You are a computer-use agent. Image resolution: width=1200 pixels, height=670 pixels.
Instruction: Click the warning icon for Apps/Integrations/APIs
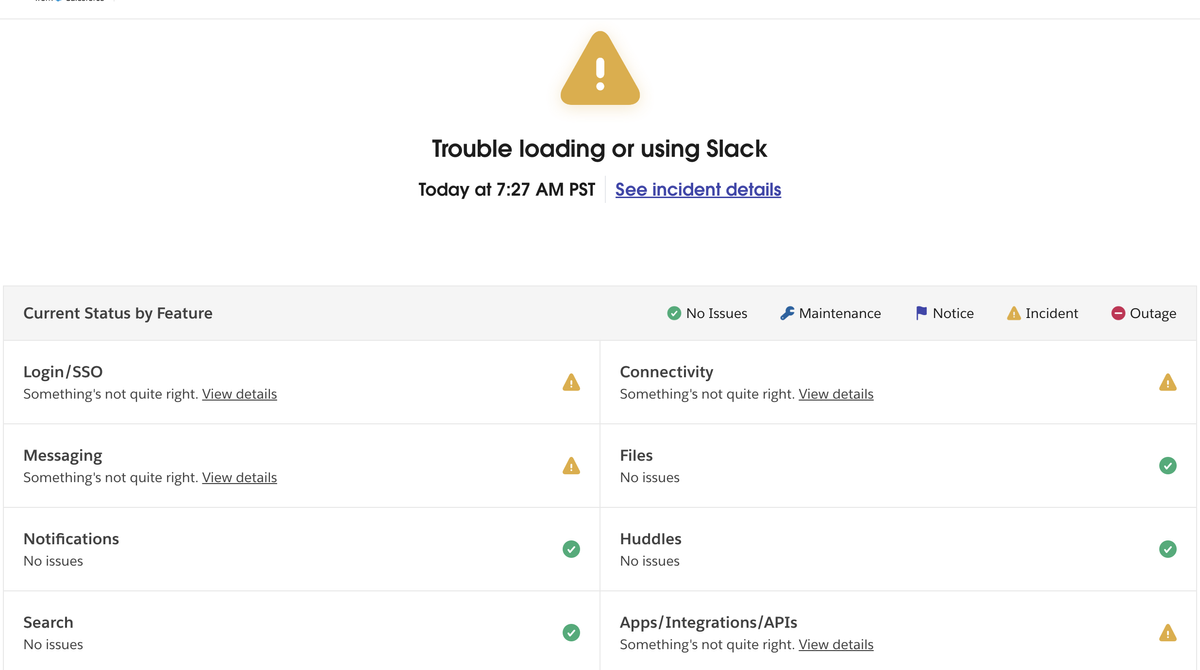click(x=1168, y=632)
